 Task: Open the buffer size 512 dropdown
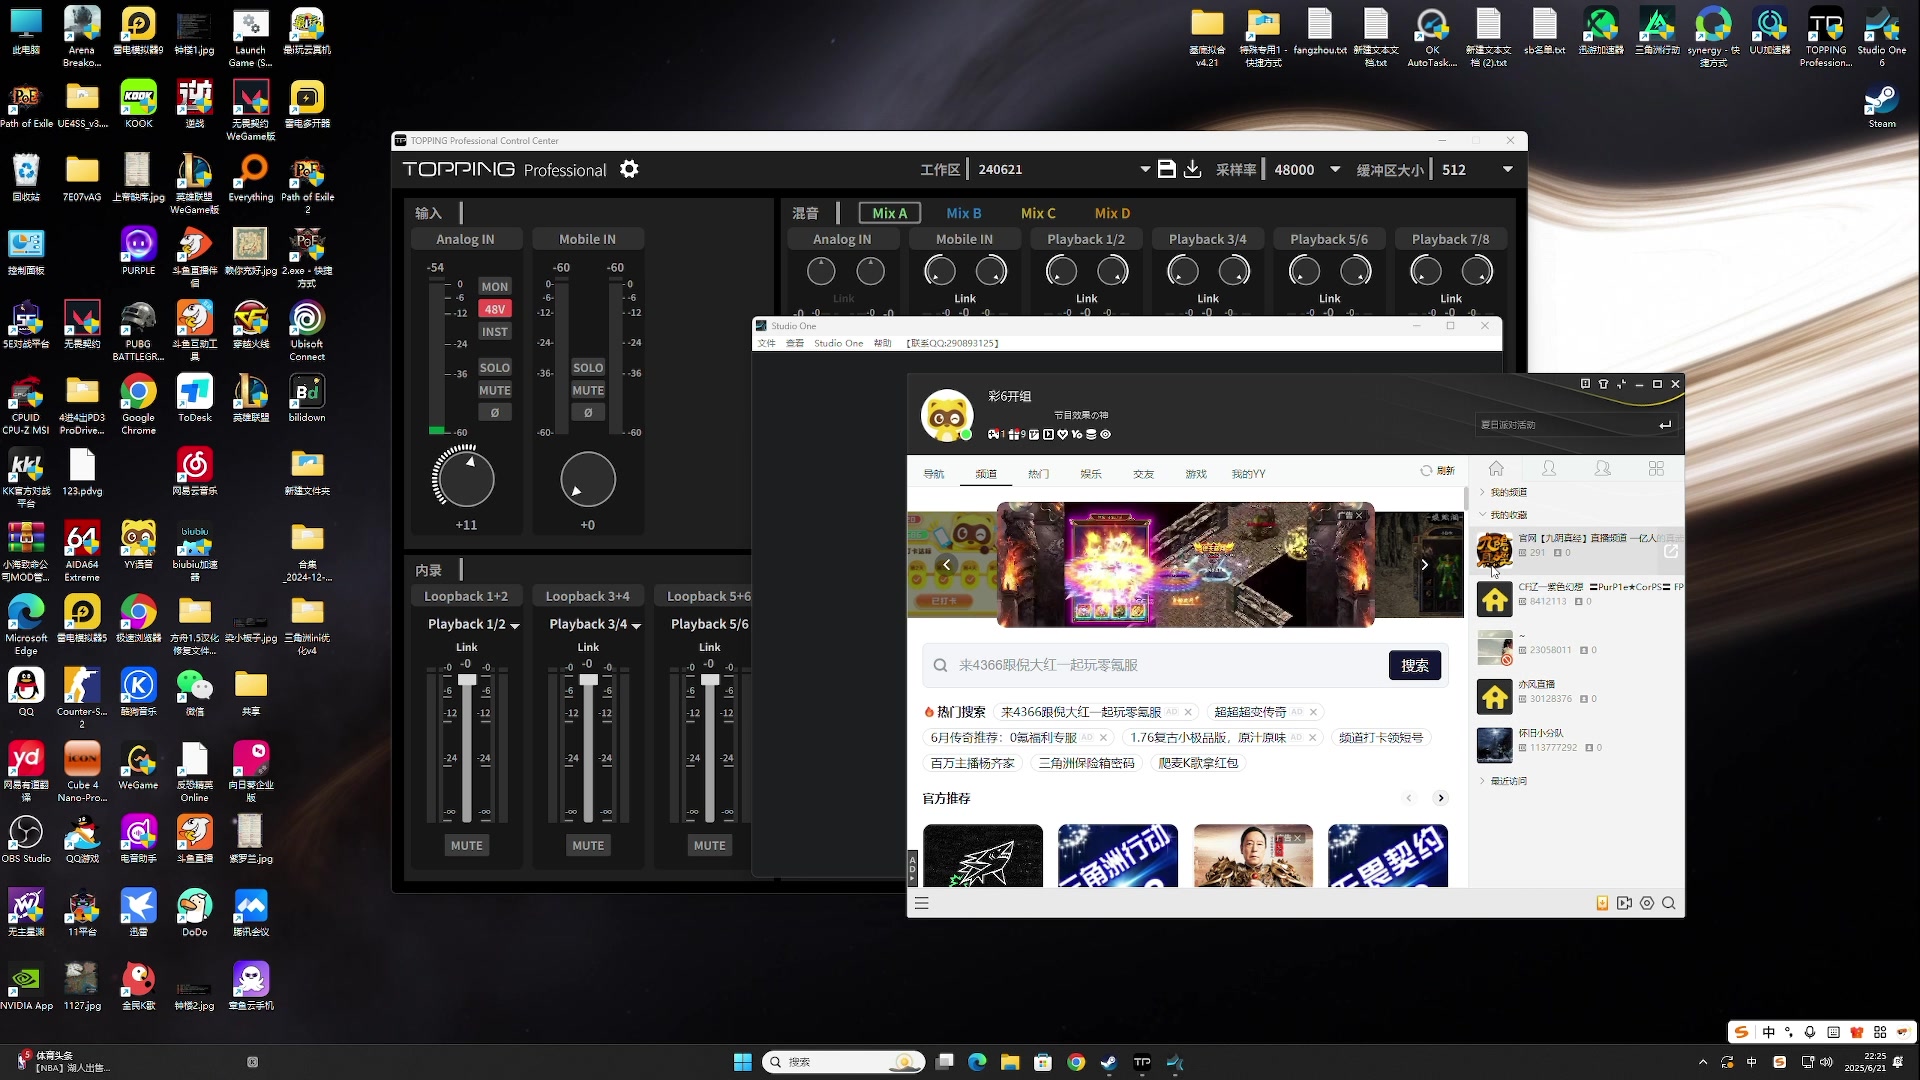tap(1508, 170)
